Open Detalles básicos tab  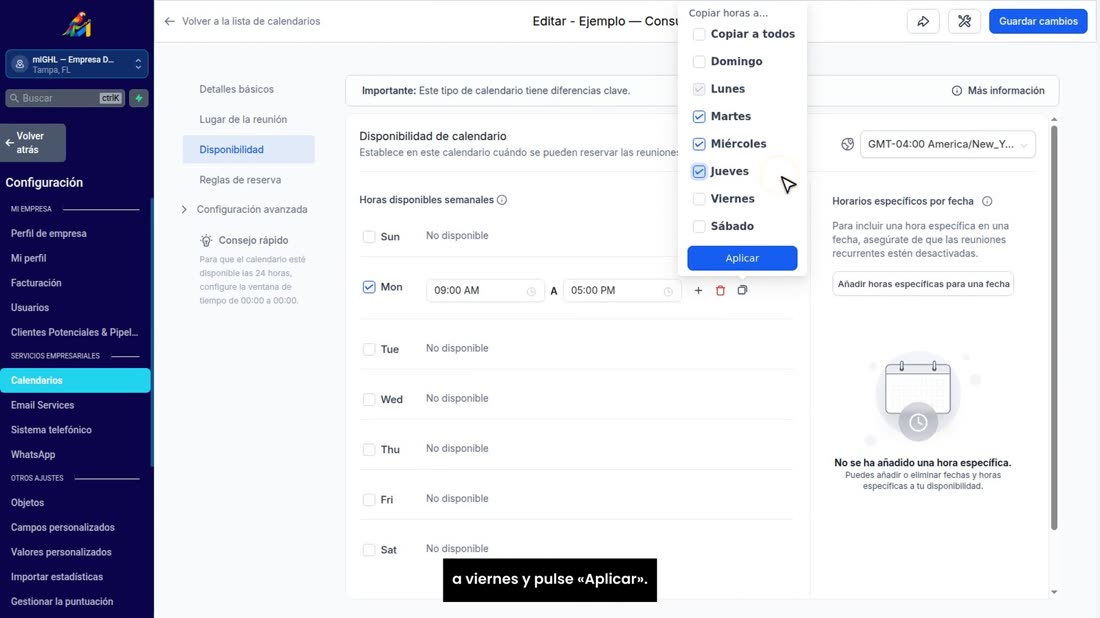pyautogui.click(x=236, y=89)
